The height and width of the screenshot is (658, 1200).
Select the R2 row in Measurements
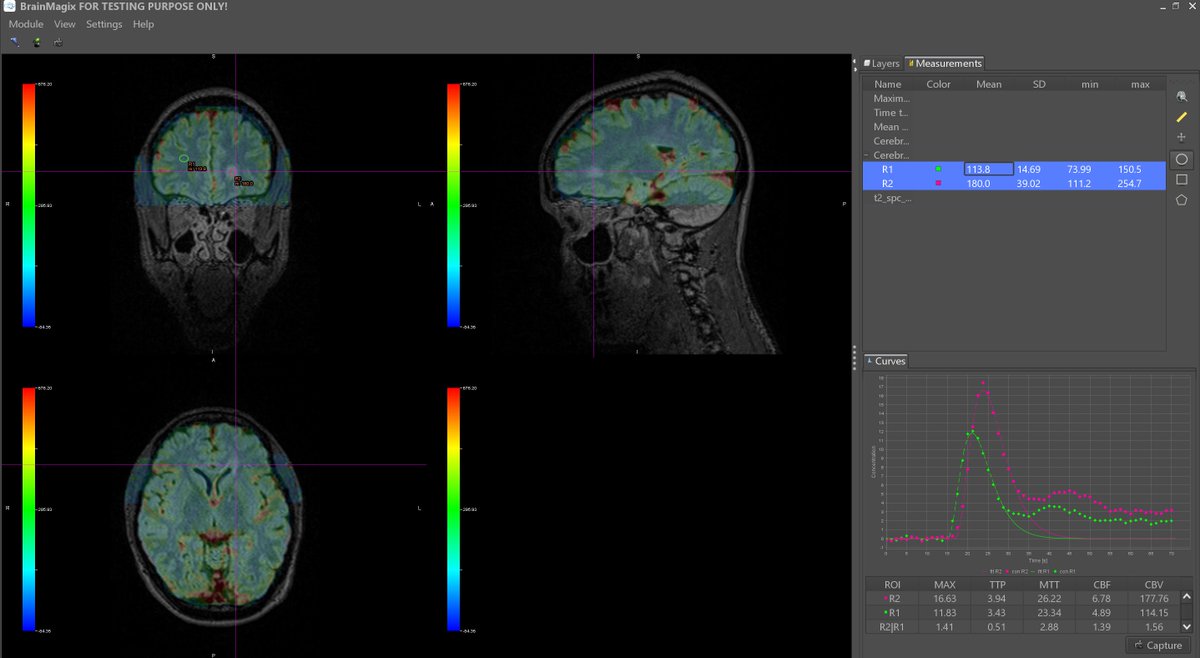1014,184
